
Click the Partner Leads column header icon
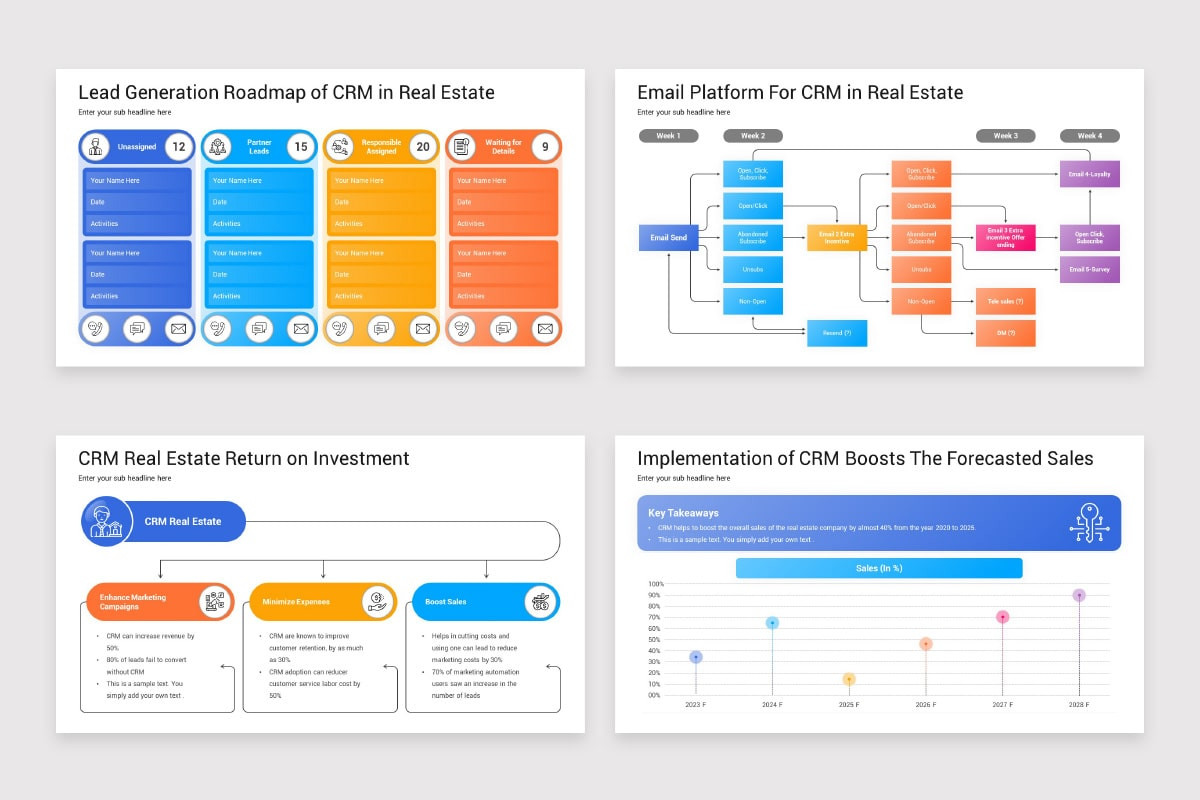pos(218,147)
